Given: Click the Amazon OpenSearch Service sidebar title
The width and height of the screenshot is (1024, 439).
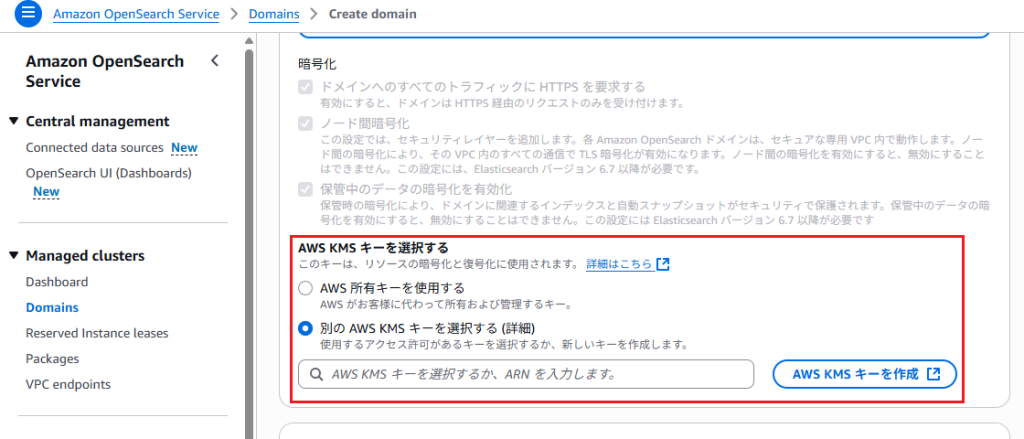Looking at the screenshot, I should click(104, 71).
